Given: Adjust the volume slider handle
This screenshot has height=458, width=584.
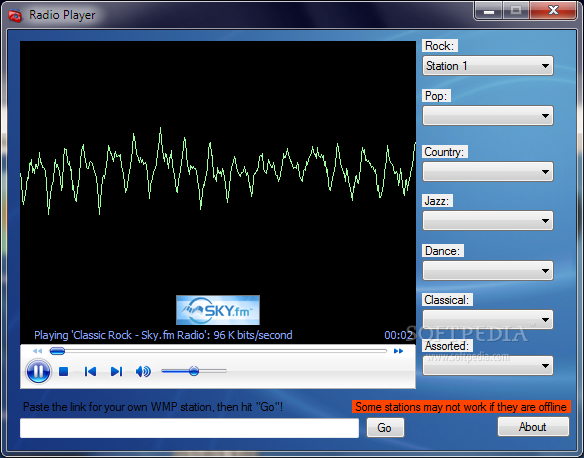Looking at the screenshot, I should (194, 371).
